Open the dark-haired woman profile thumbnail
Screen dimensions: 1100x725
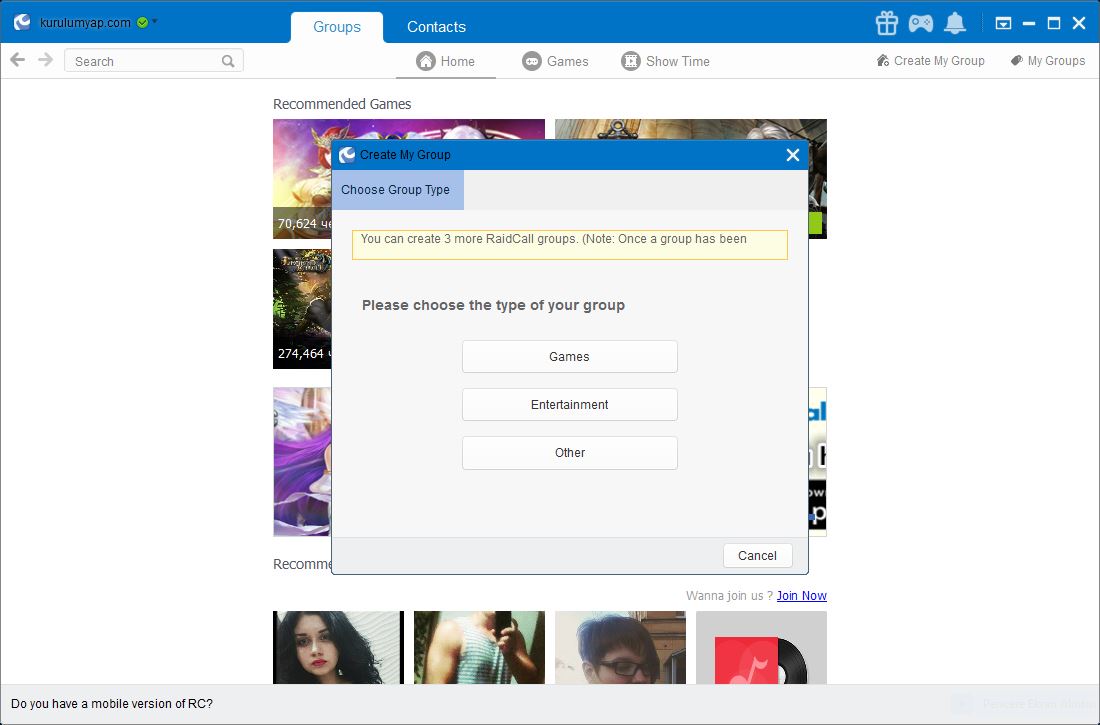[338, 647]
